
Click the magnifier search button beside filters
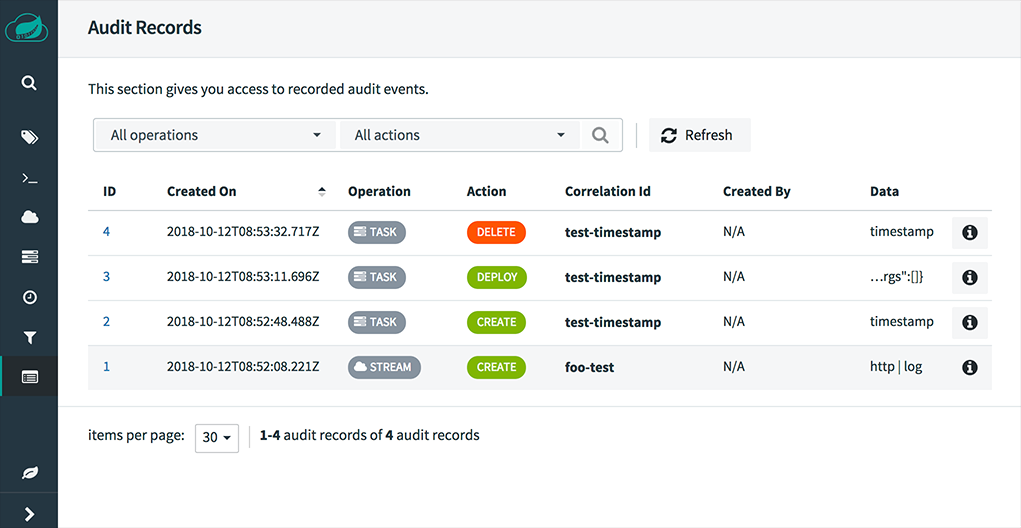600,135
